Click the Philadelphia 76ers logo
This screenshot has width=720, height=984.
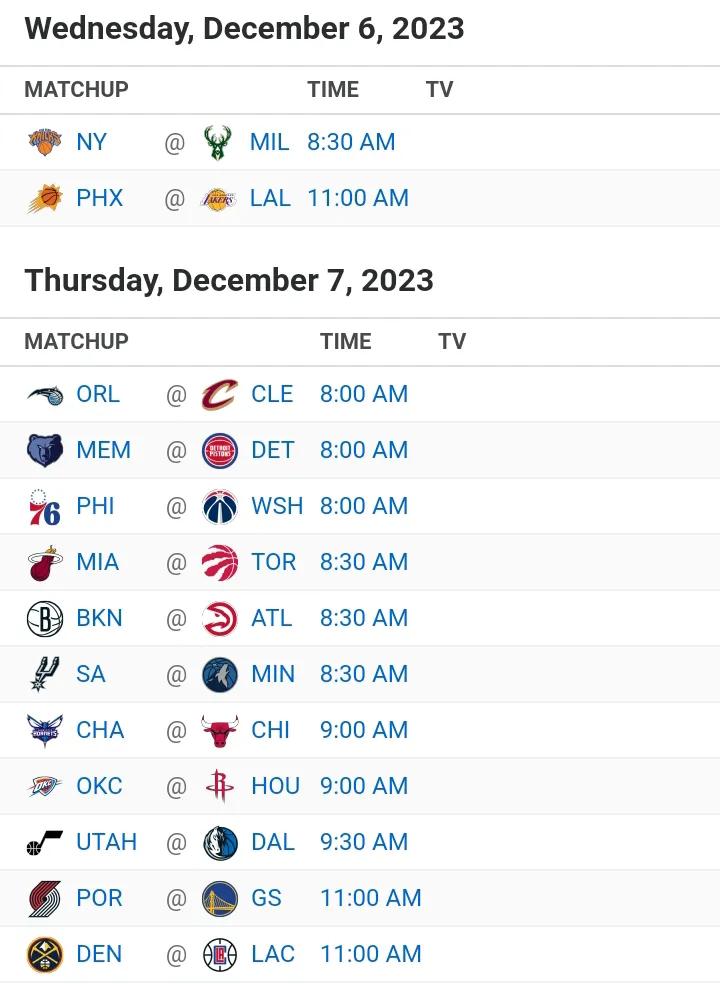45,506
